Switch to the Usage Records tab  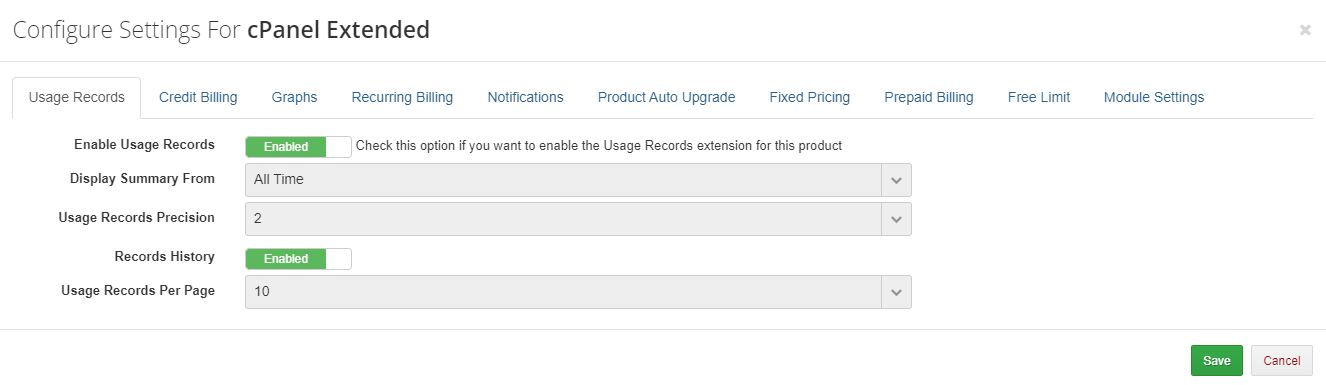[x=77, y=98]
